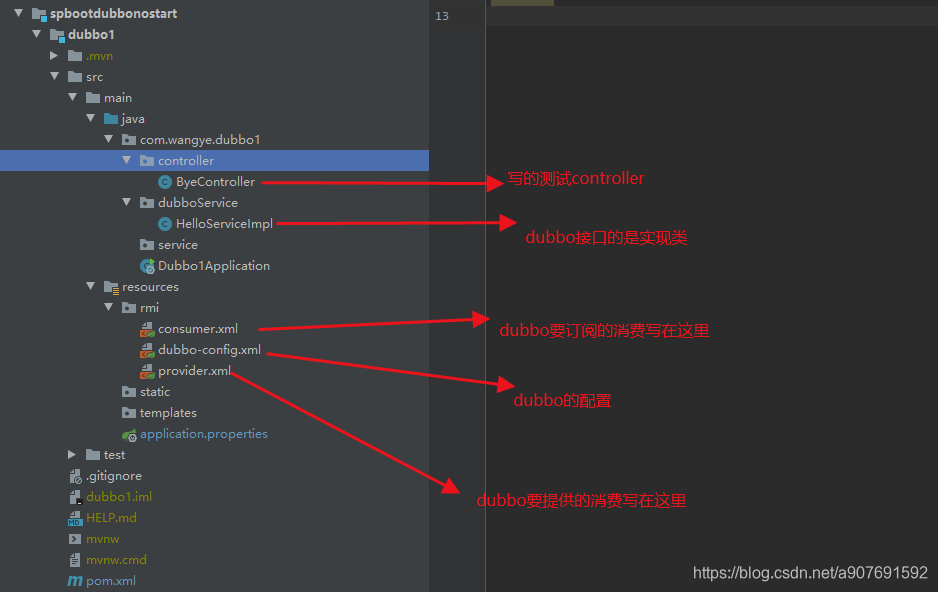Click line number 13 in editor gutter
Viewport: 938px width, 592px height.
[441, 16]
